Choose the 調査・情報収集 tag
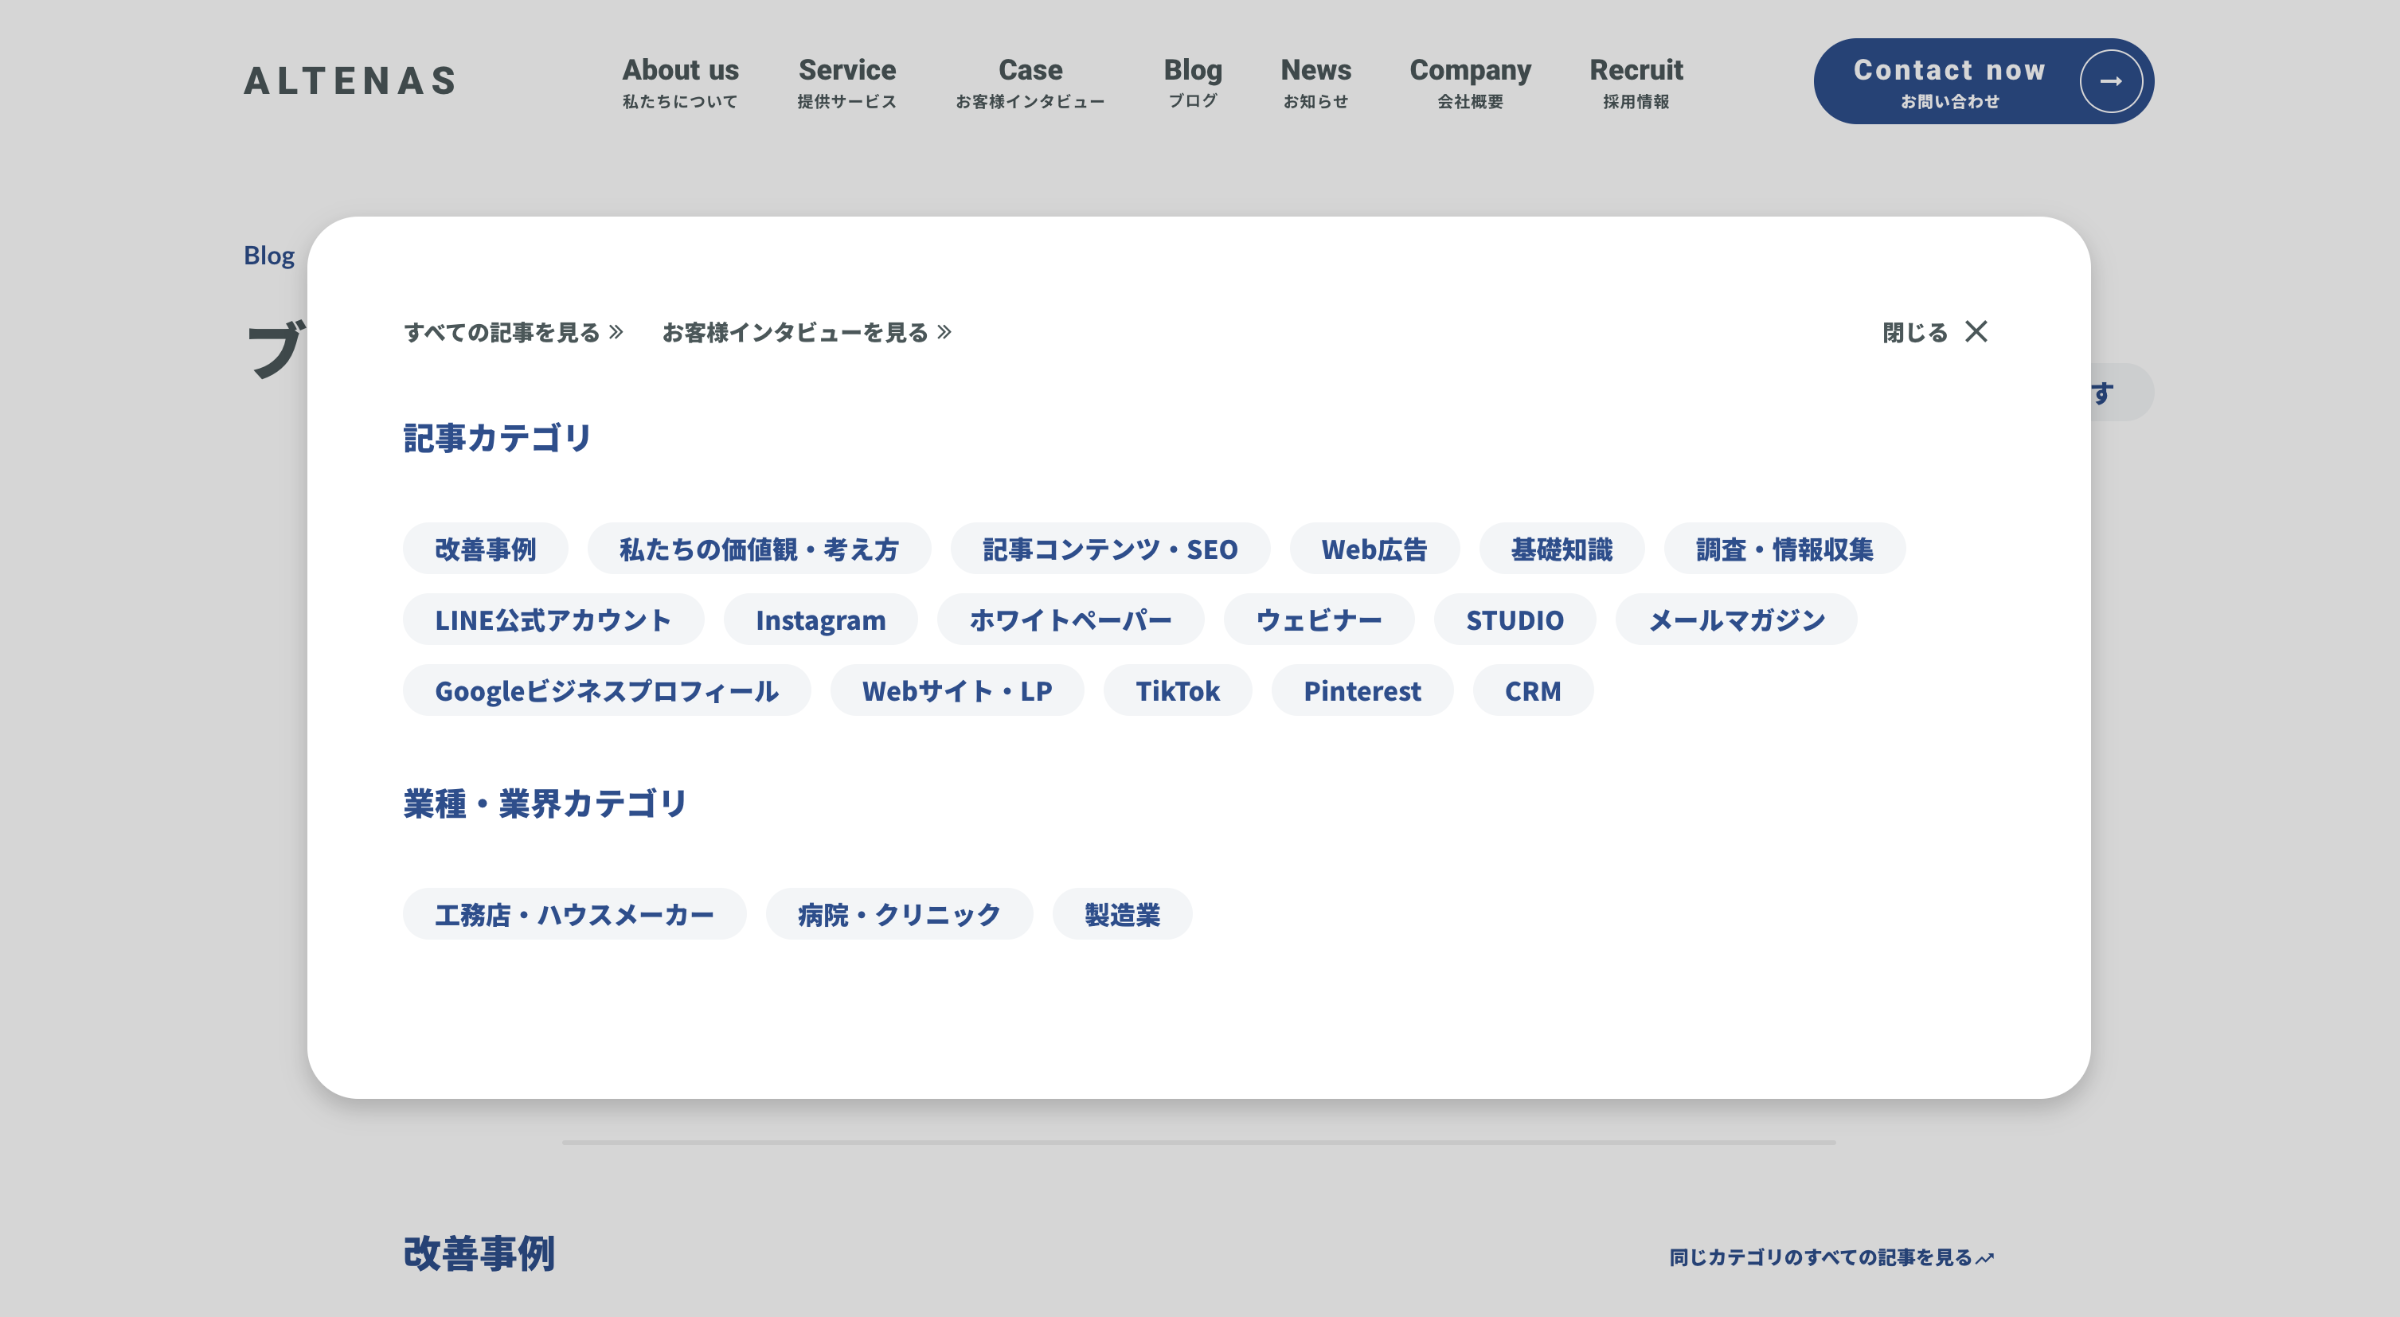 (1784, 548)
